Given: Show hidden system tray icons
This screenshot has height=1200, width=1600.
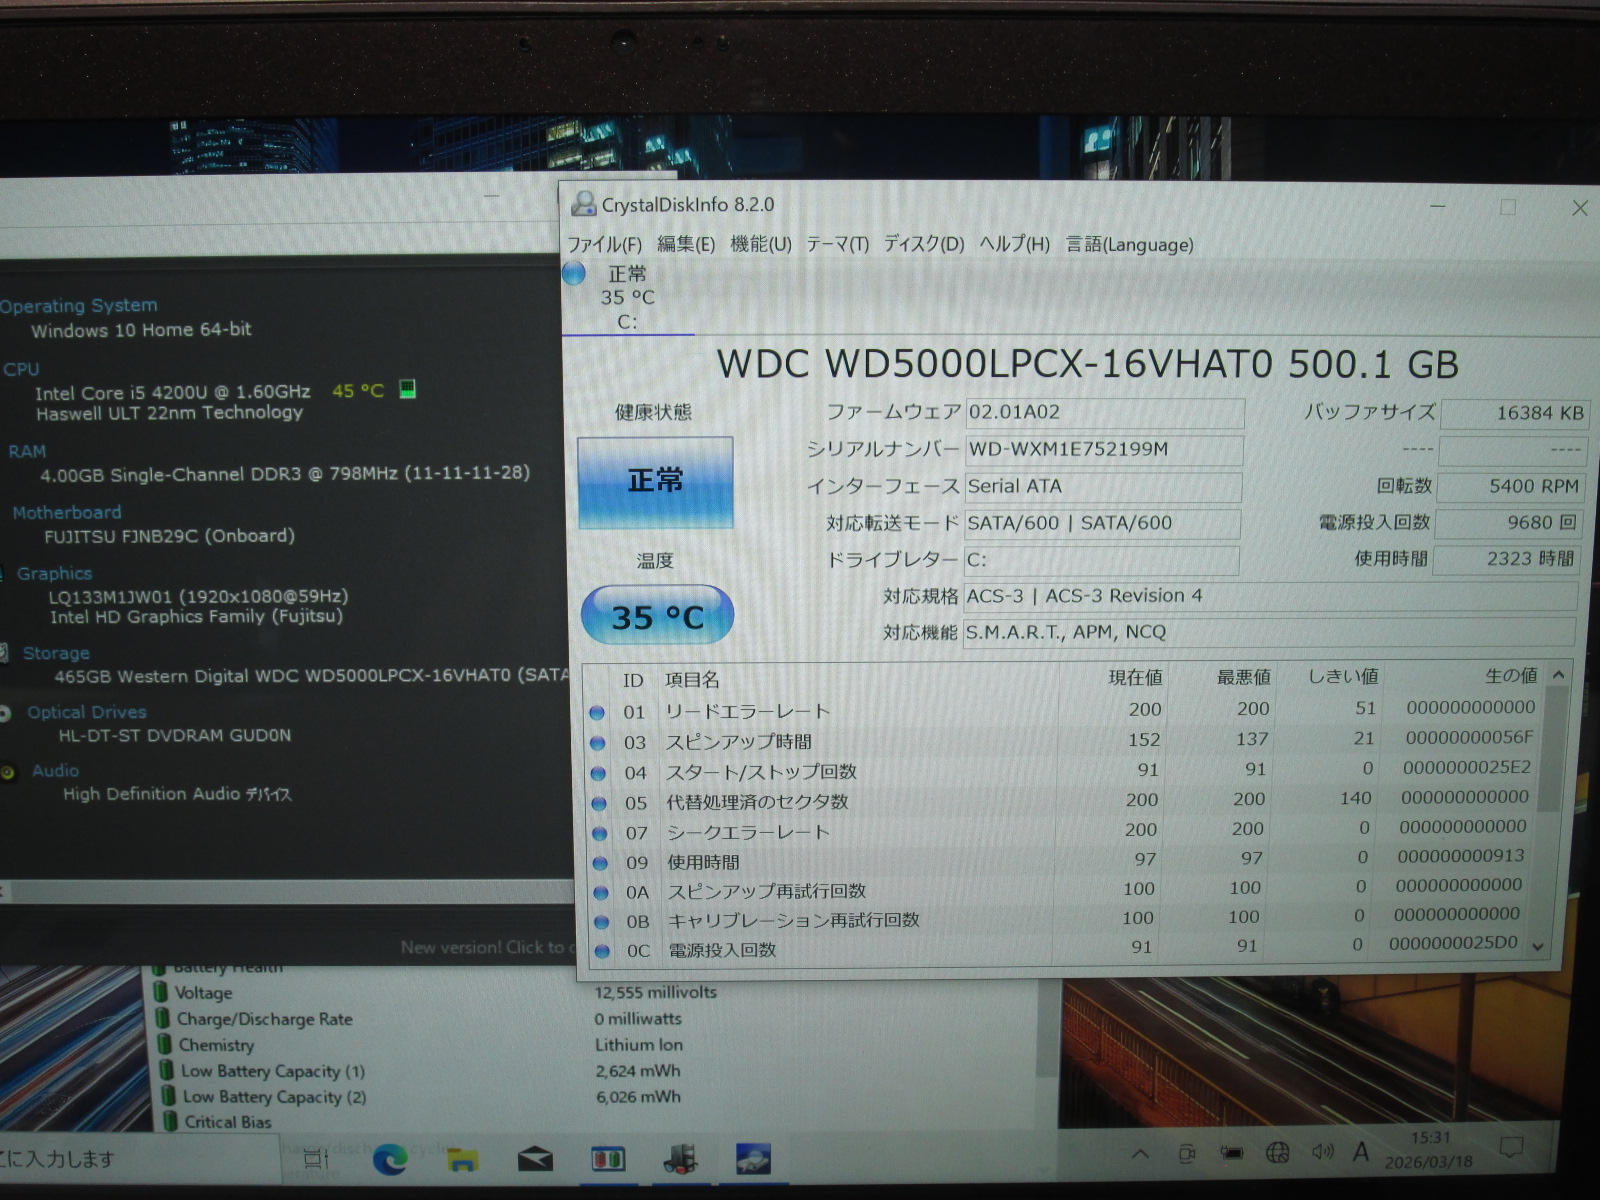Looking at the screenshot, I should pyautogui.click(x=1140, y=1154).
